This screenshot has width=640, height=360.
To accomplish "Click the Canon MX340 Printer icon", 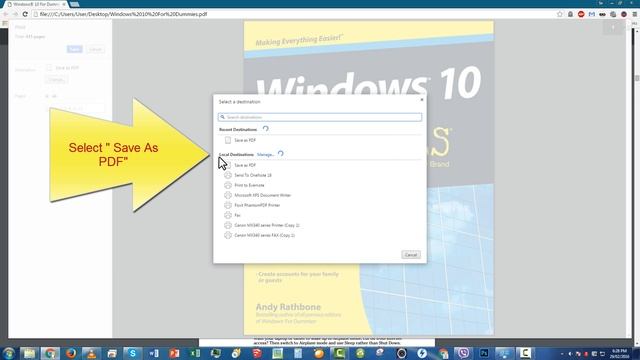I will click(228, 225).
